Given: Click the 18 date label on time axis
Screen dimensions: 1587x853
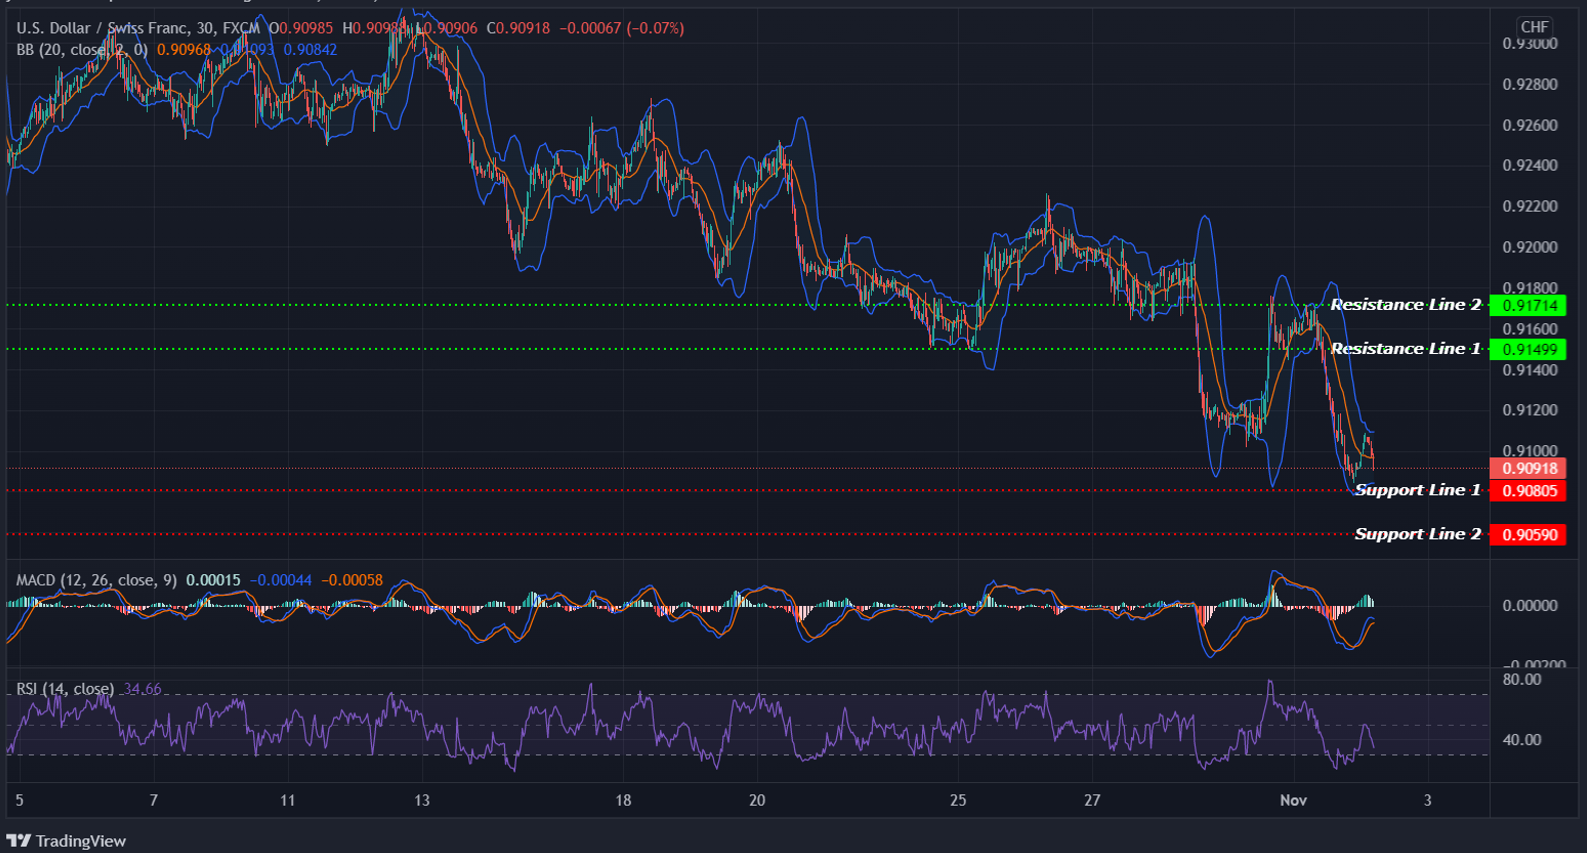Looking at the screenshot, I should tap(623, 800).
